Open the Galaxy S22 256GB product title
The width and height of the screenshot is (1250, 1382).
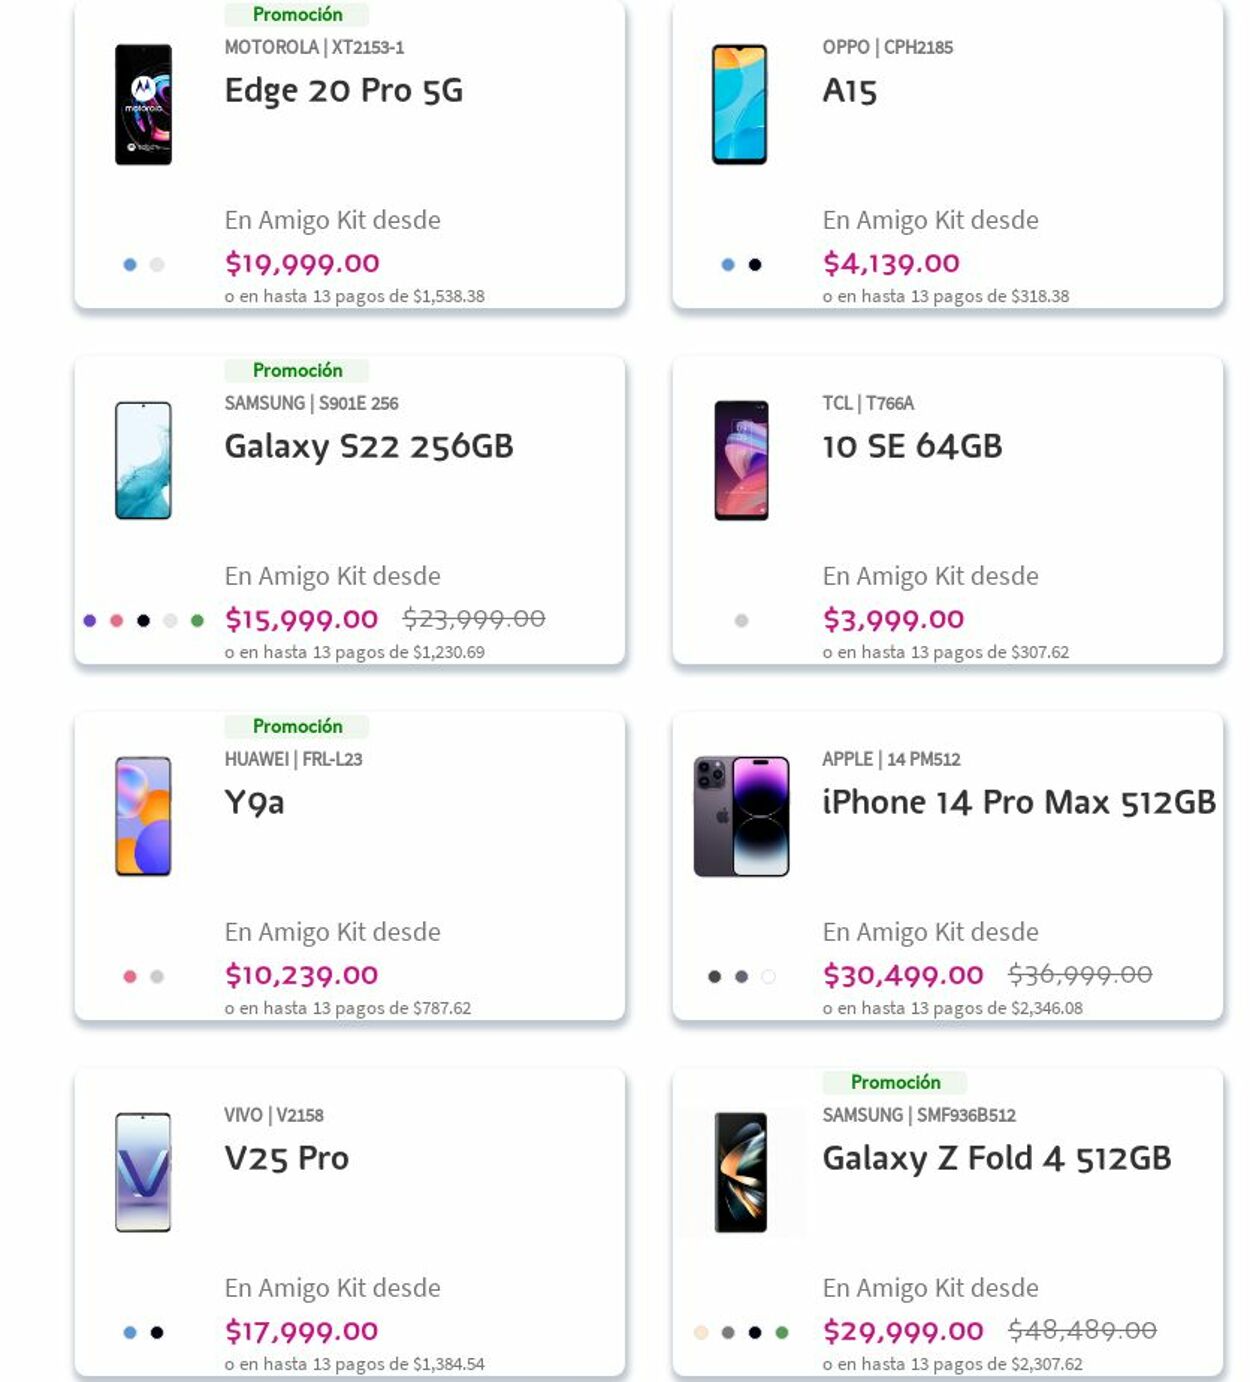click(x=368, y=446)
